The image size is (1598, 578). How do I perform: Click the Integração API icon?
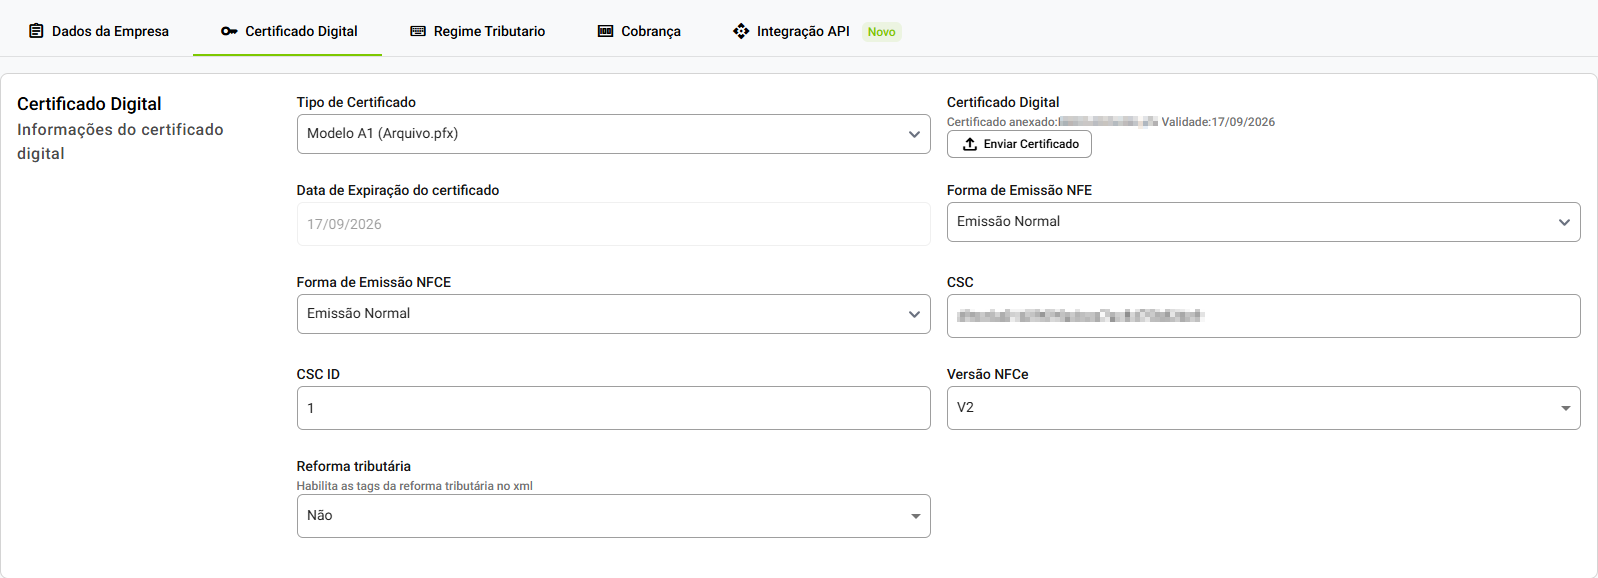741,31
